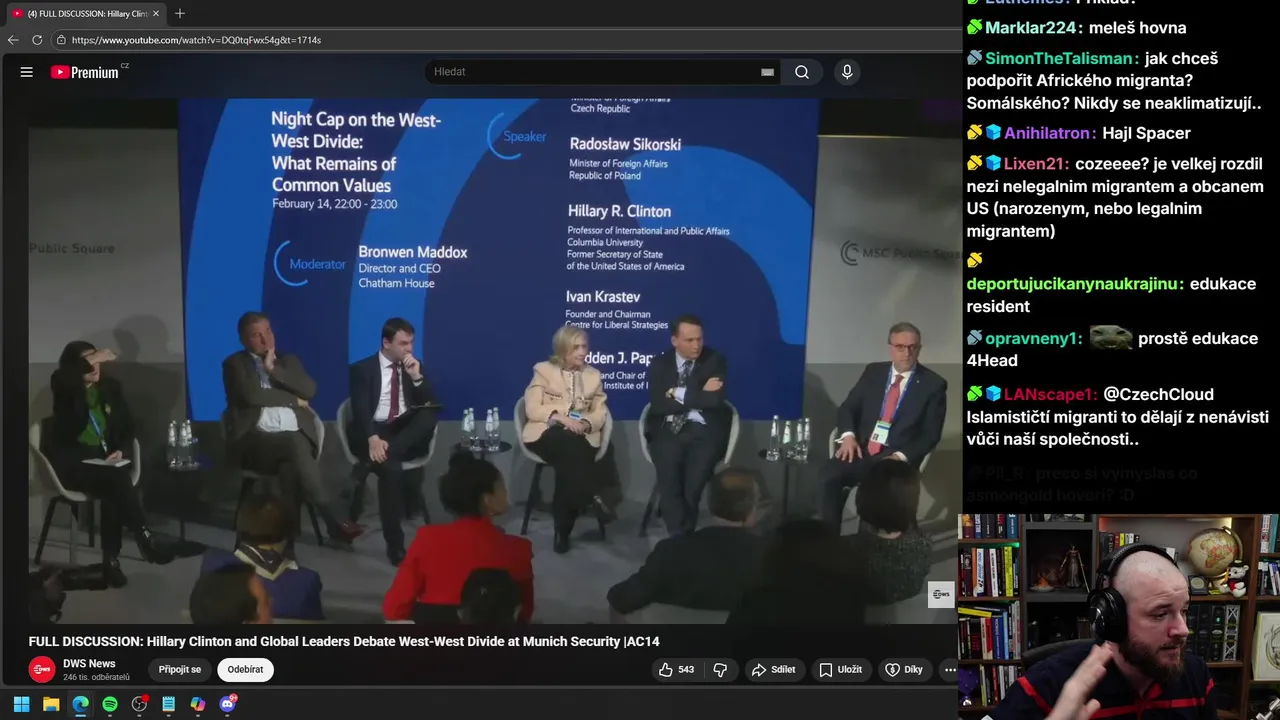
Task: Like the video with thumbs up 543
Action: (675, 670)
